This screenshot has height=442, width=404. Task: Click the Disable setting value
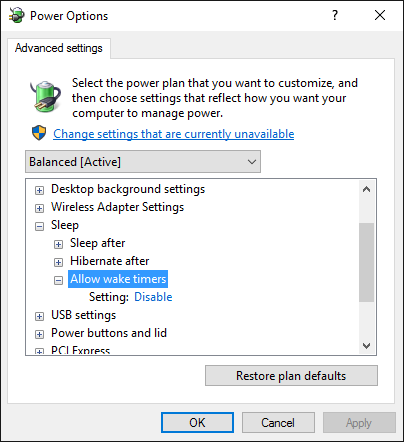pyautogui.click(x=153, y=297)
